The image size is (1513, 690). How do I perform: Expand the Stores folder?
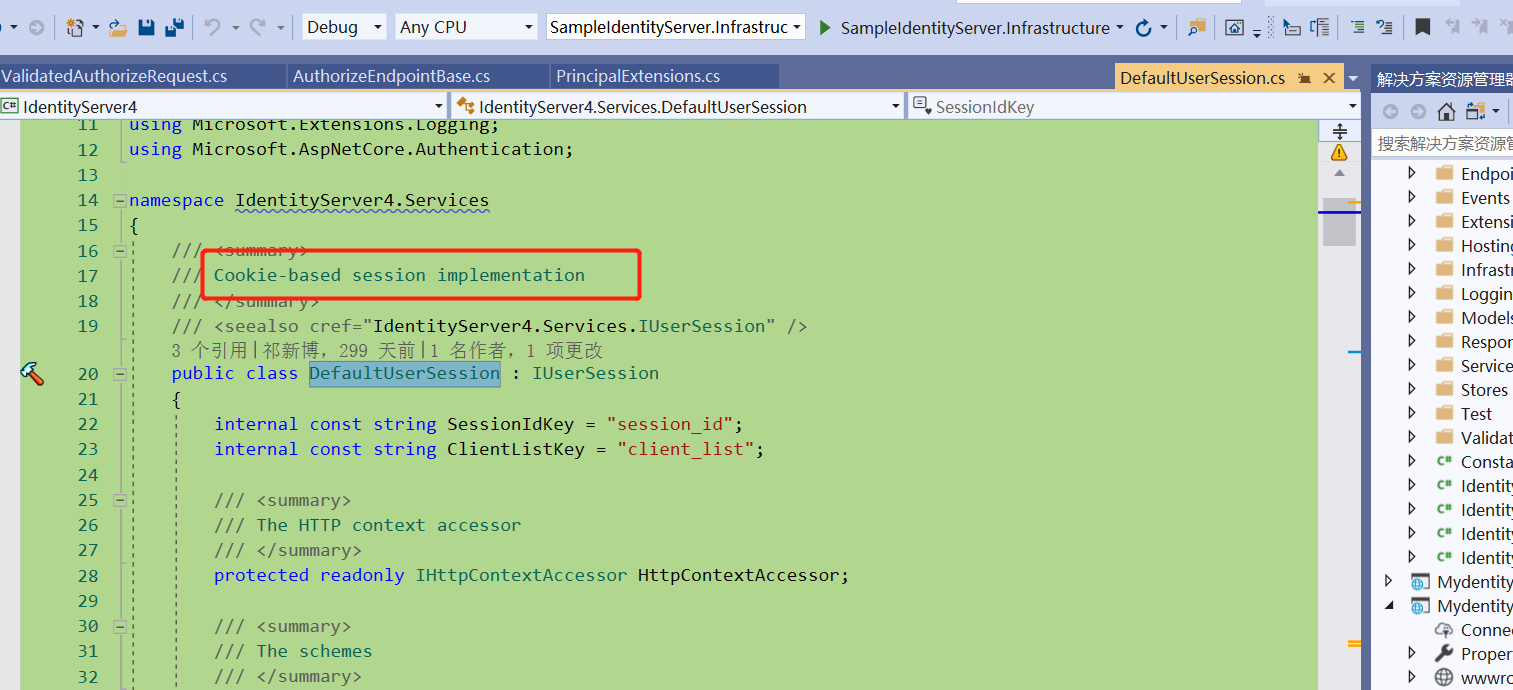1411,389
